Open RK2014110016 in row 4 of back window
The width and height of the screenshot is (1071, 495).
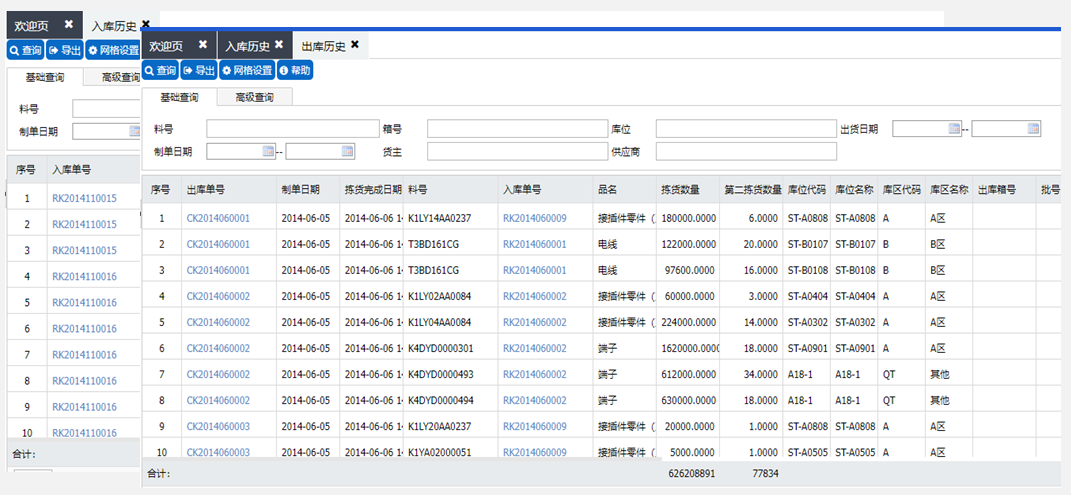(x=84, y=277)
